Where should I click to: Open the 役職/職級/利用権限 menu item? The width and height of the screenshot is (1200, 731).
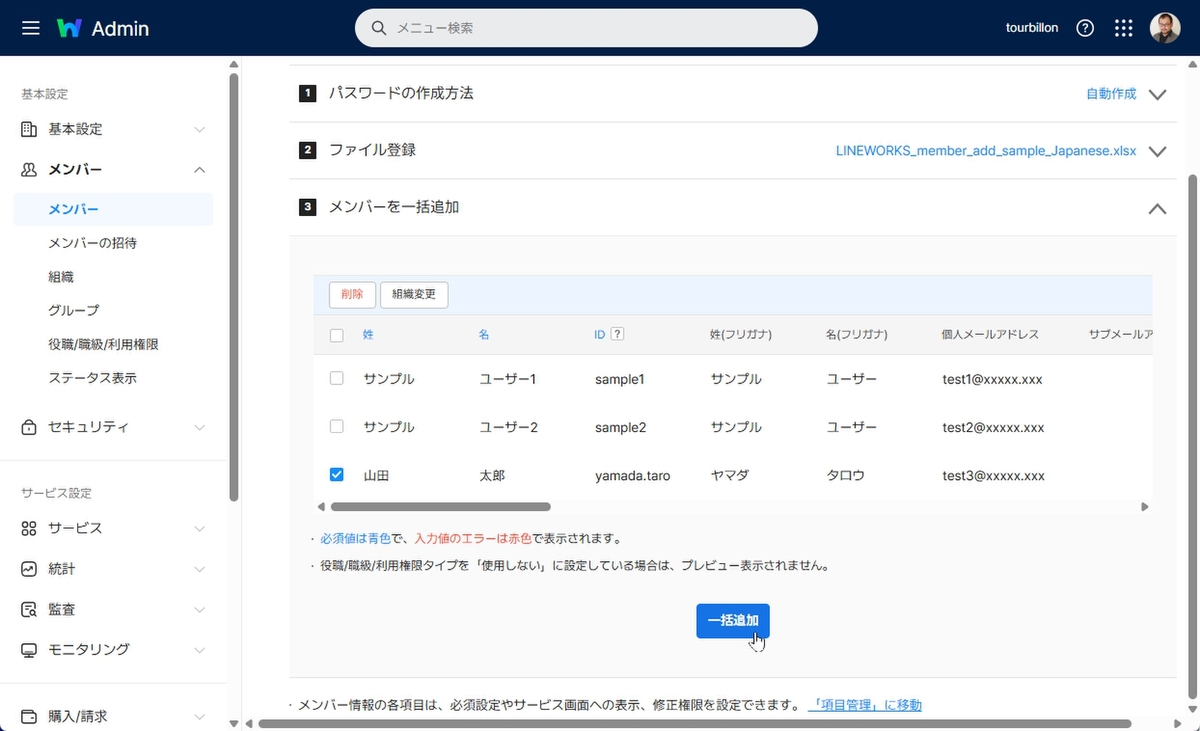103,344
